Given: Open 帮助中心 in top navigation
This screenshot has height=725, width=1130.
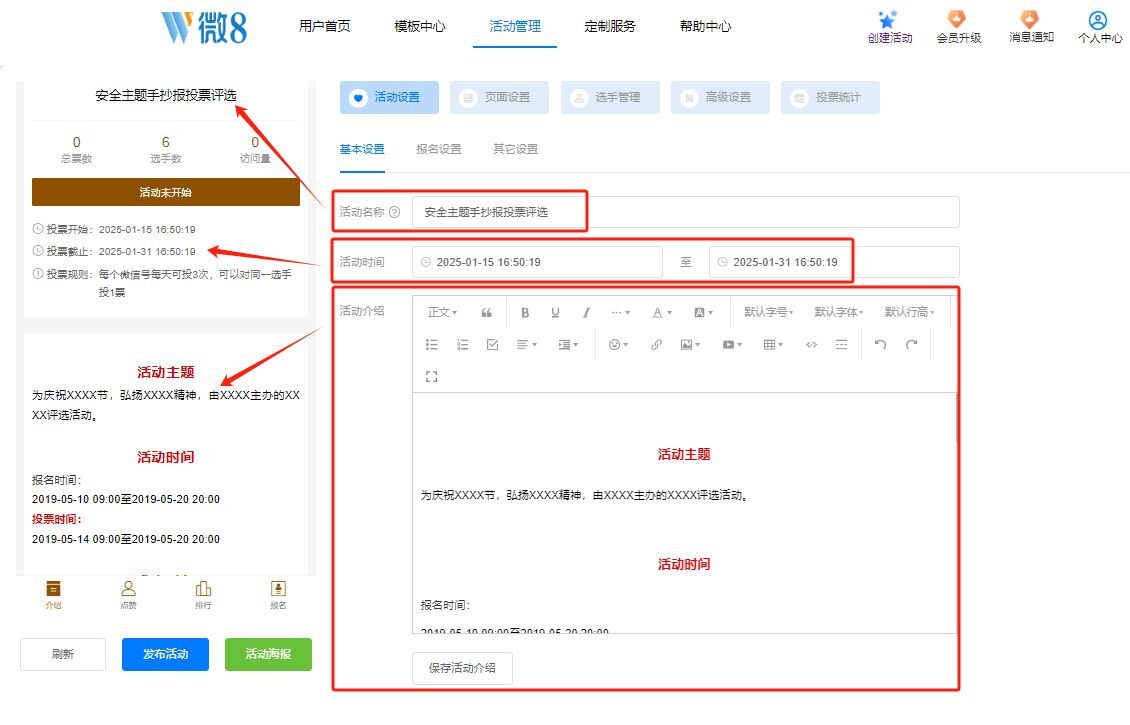Looking at the screenshot, I should (705, 27).
